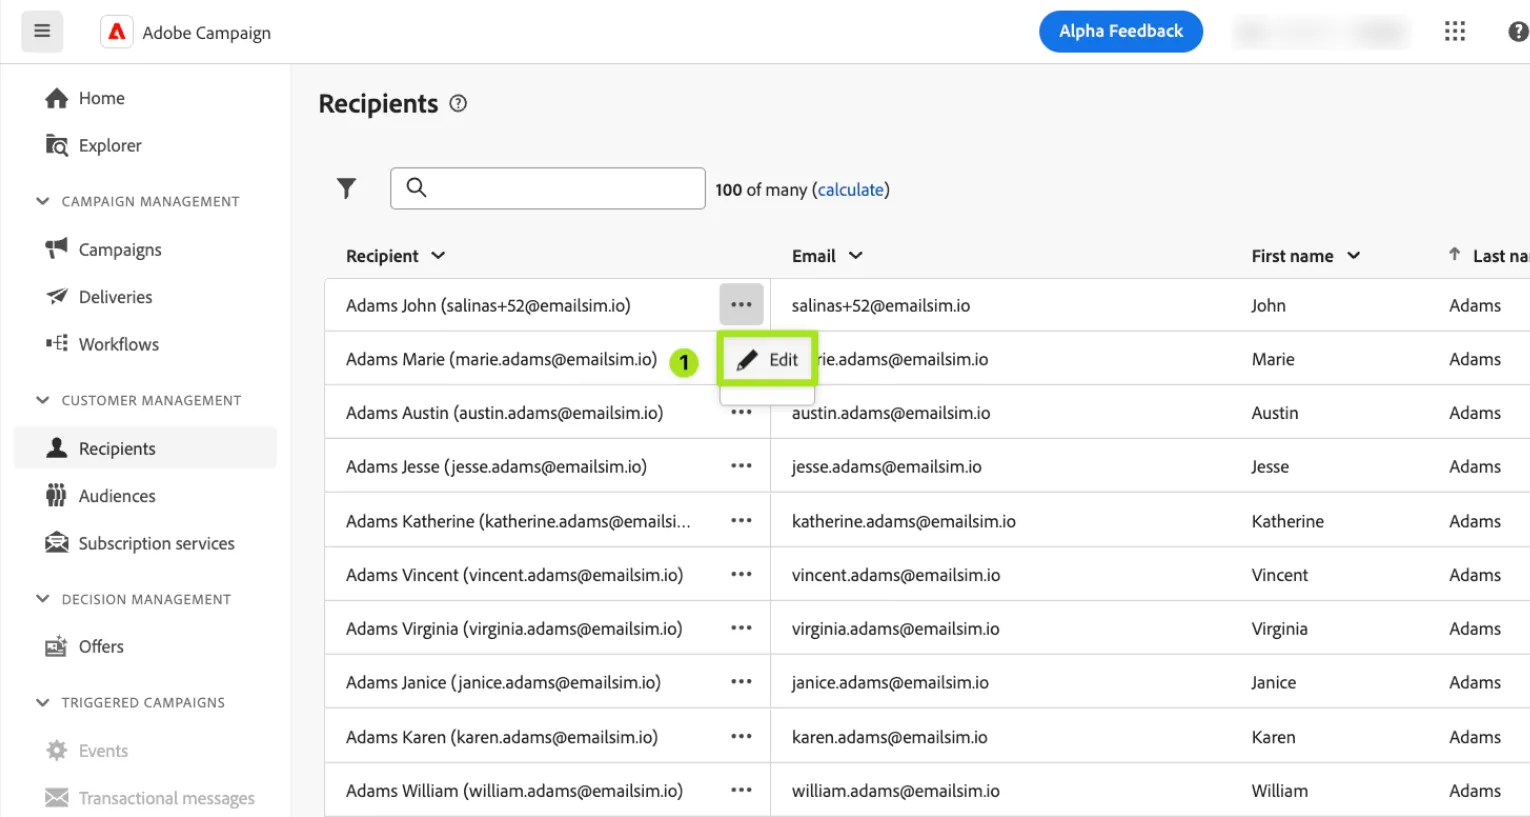Focus the recipients search field
Viewport: 1530px width, 817px height.
point(548,188)
